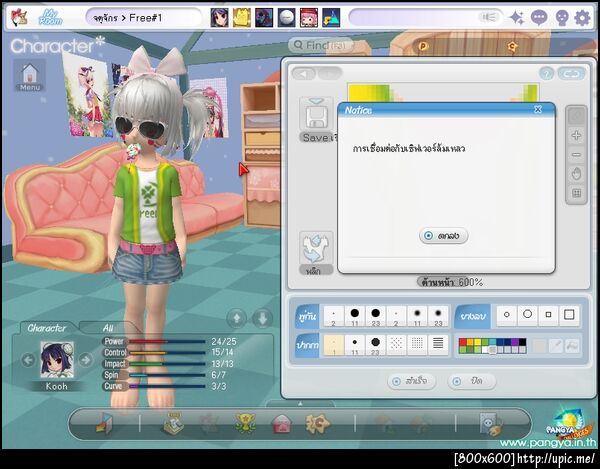
Task: Click the ปิด close button at panel bottom
Action: click(x=471, y=381)
